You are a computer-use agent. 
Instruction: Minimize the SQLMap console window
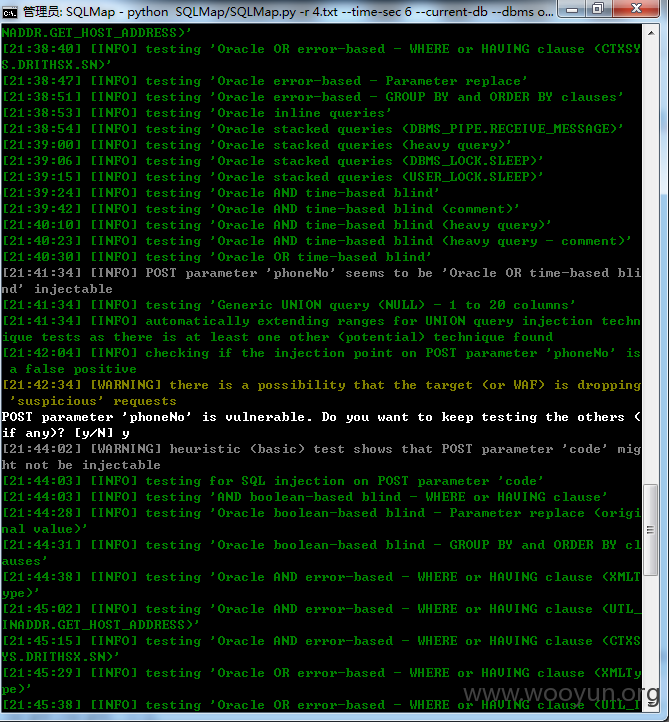pyautogui.click(x=572, y=10)
